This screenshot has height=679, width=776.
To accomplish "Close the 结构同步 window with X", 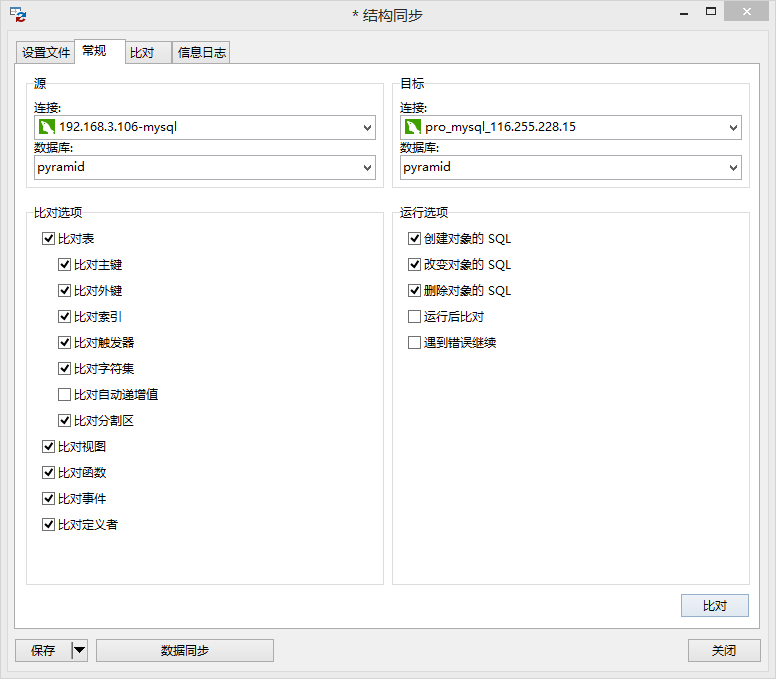I will pos(746,12).
